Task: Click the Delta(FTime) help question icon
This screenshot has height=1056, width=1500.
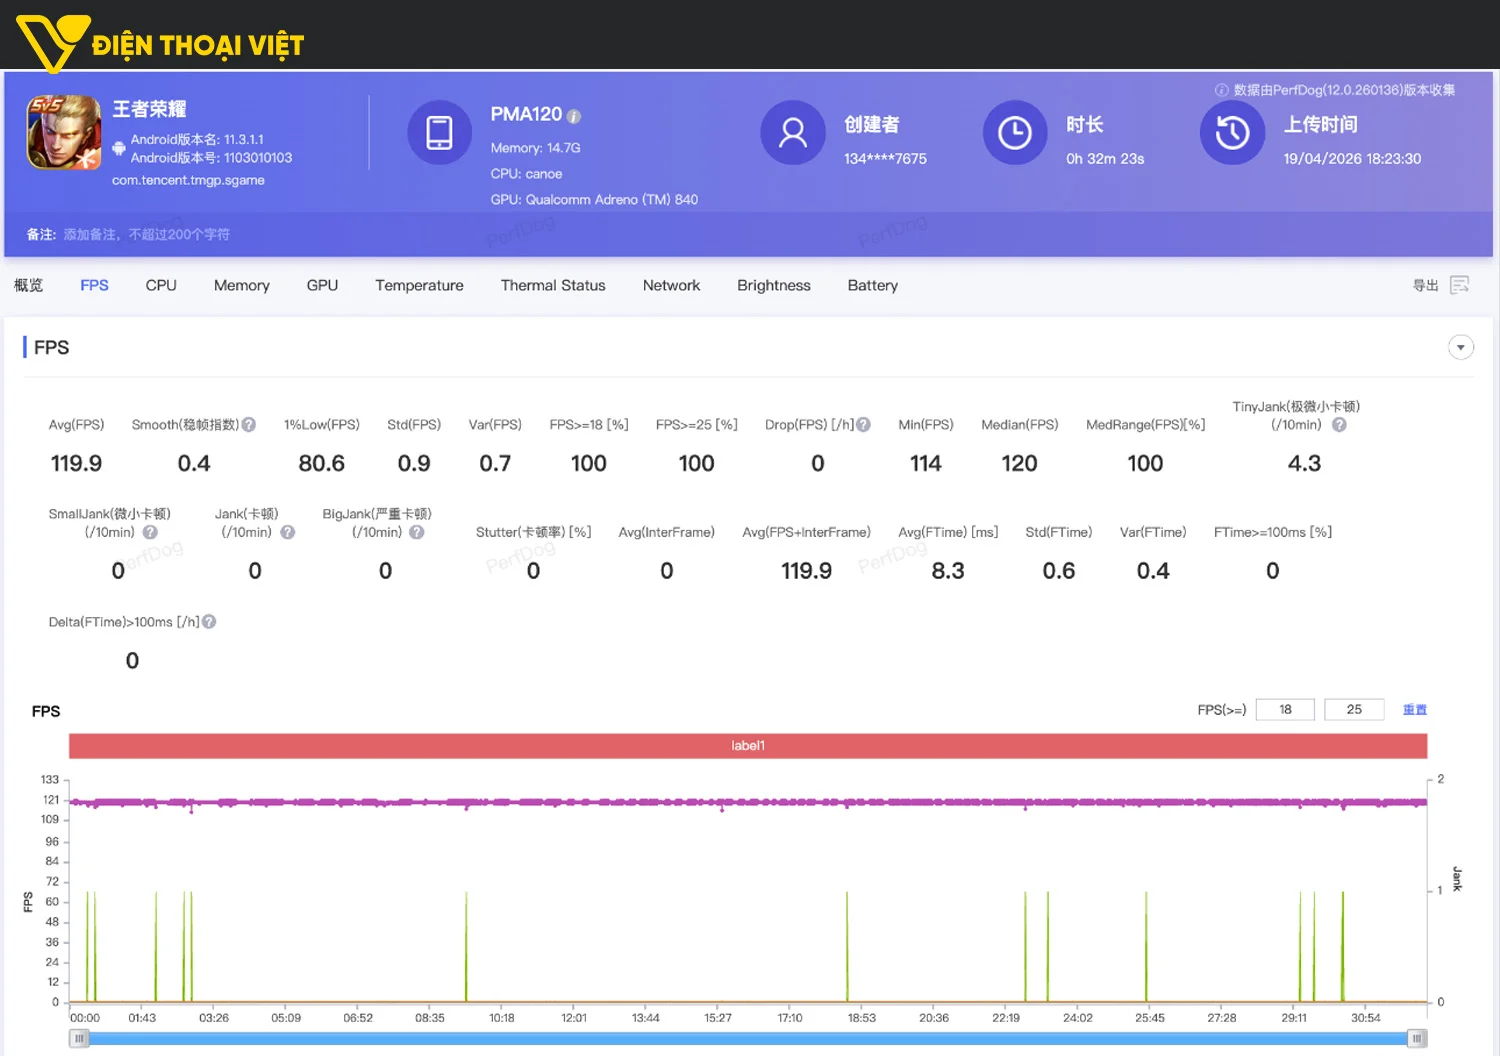Action: pos(209,622)
